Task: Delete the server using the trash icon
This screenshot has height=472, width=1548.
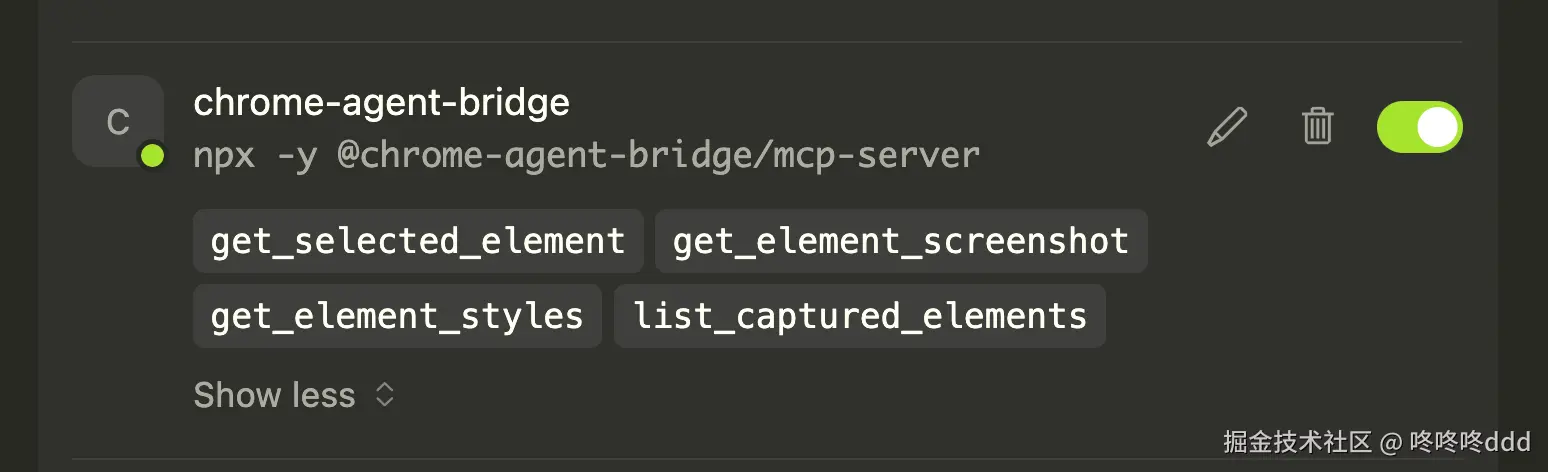Action: pyautogui.click(x=1317, y=127)
